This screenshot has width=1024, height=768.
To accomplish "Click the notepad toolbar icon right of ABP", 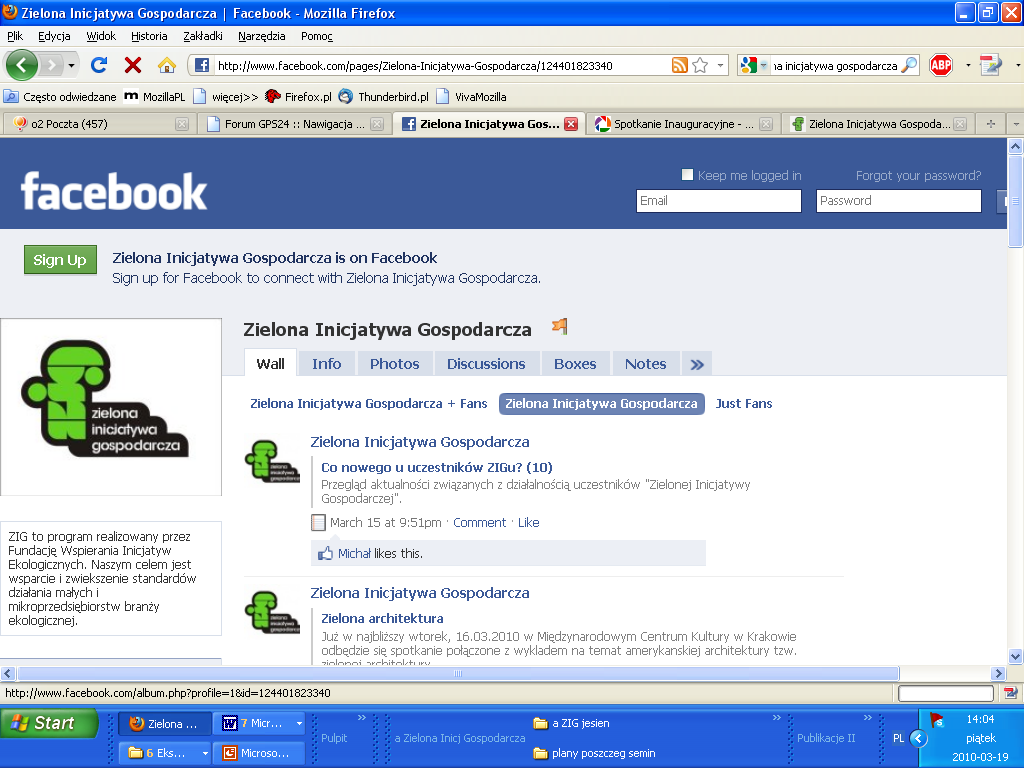I will click(991, 65).
